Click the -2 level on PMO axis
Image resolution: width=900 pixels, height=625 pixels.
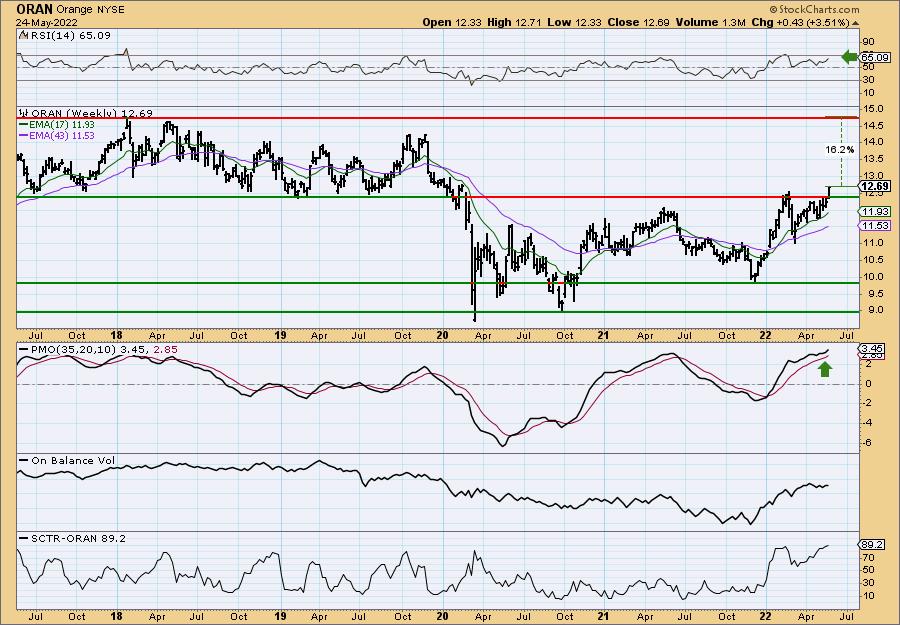pyautogui.click(x=868, y=403)
